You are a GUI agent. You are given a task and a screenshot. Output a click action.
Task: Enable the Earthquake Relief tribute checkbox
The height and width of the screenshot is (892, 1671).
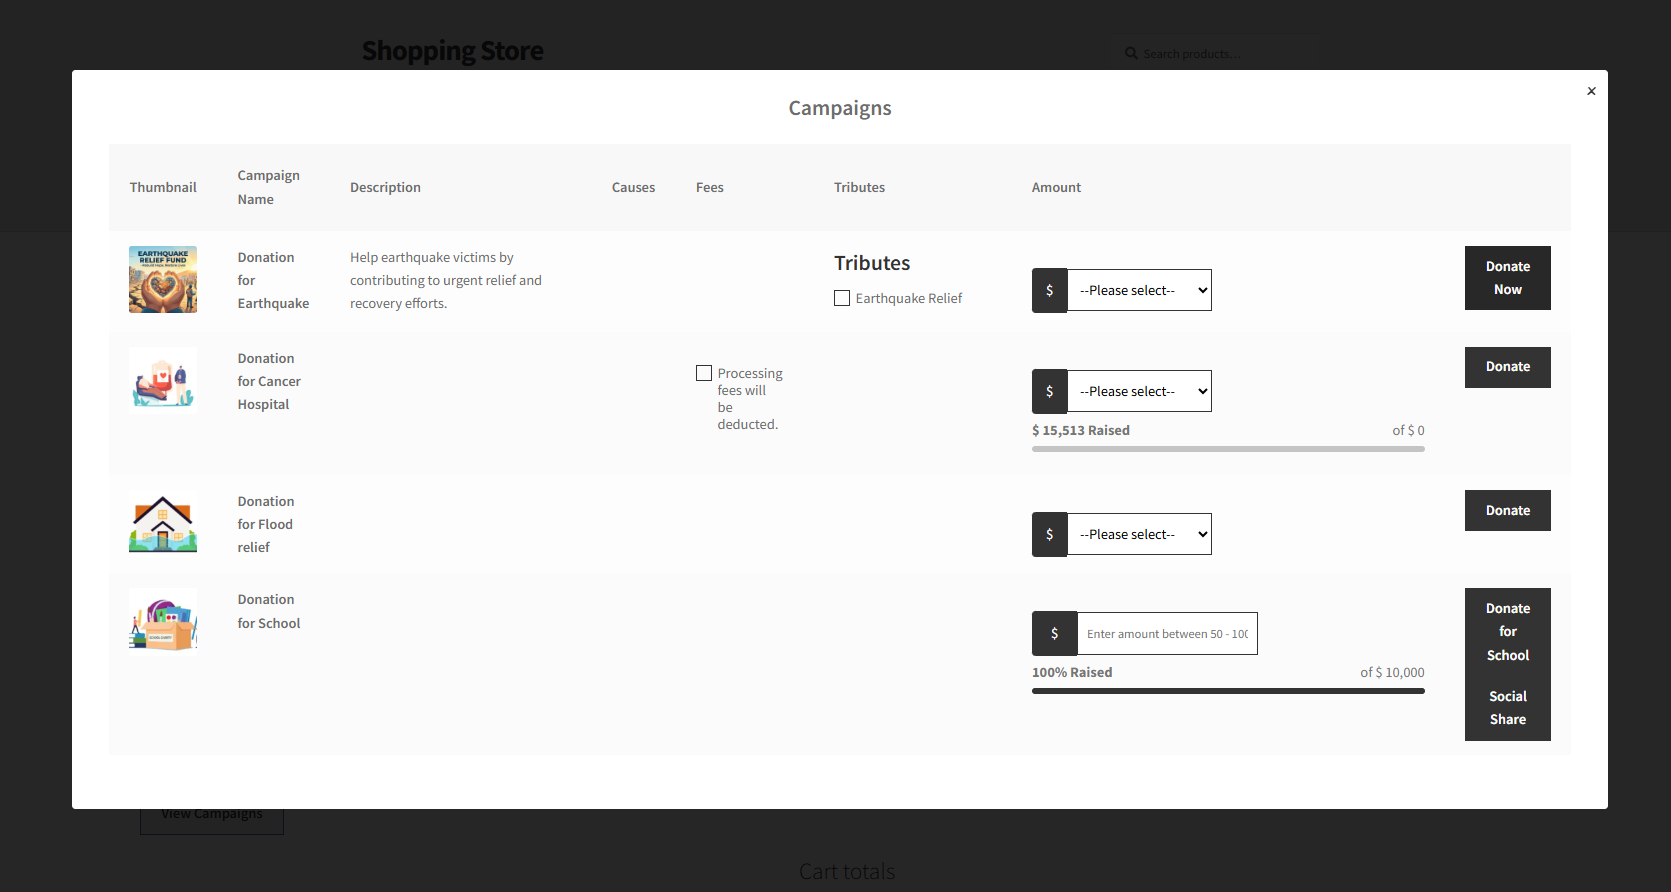(x=842, y=298)
